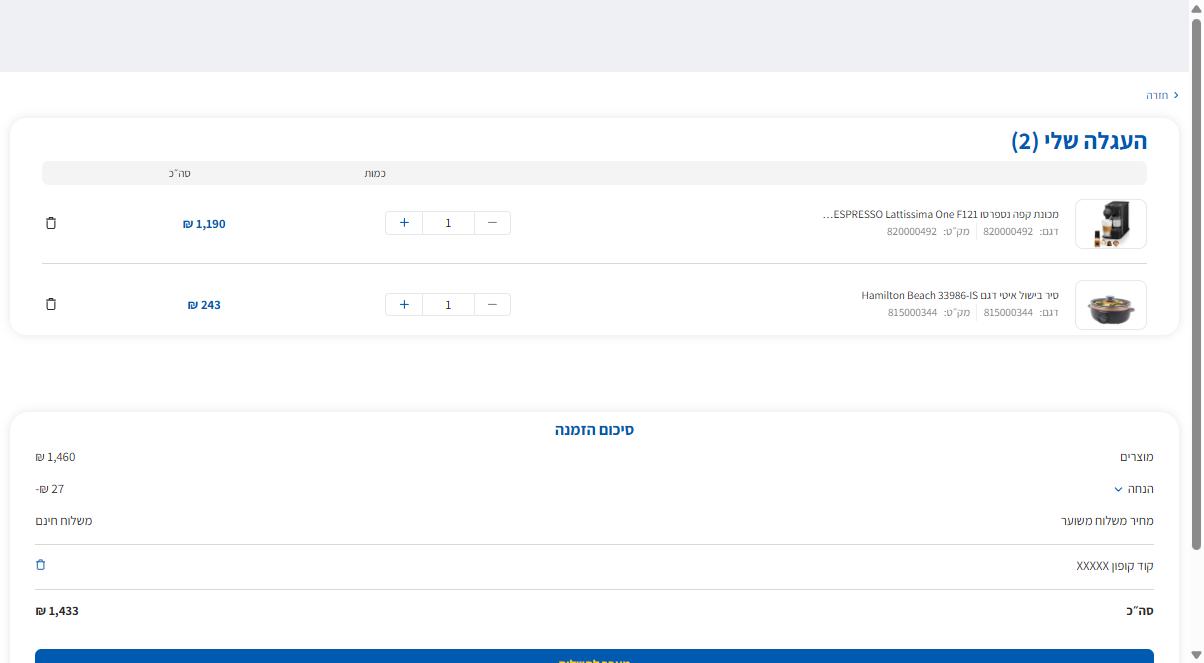The width and height of the screenshot is (1204, 663).
Task: Expand the הנחה discount details chevron
Action: click(x=1118, y=489)
